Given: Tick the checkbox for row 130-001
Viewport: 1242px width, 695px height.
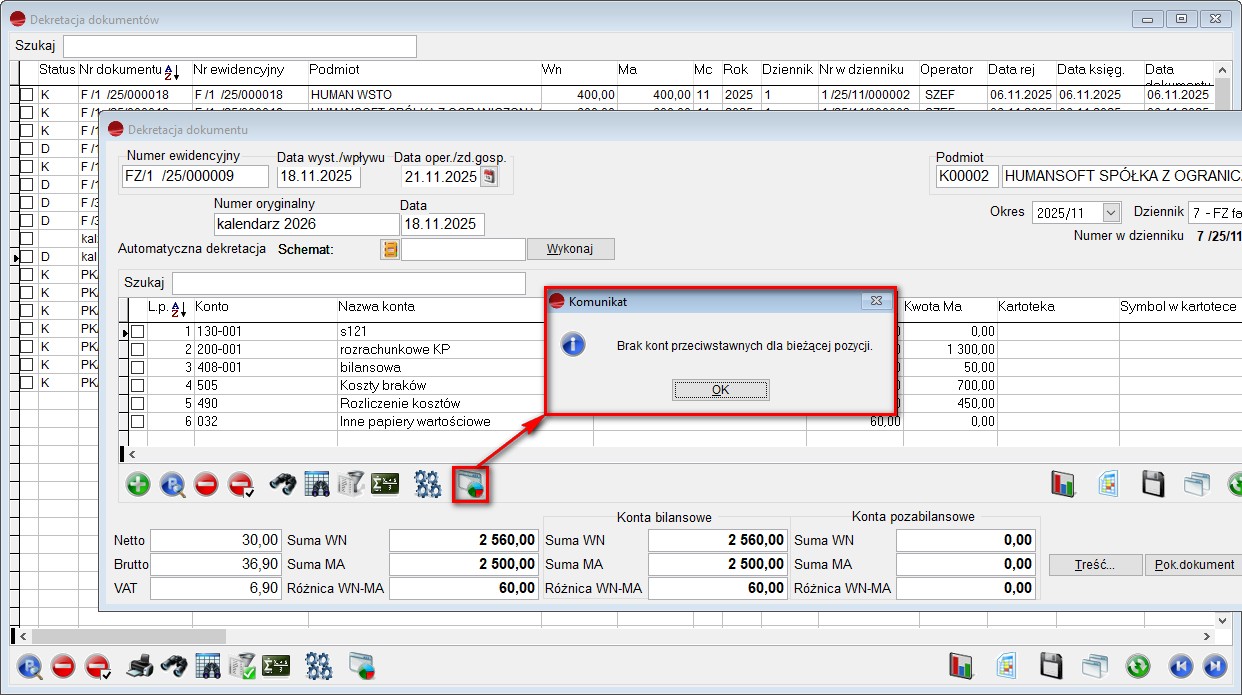Looking at the screenshot, I should point(138,332).
